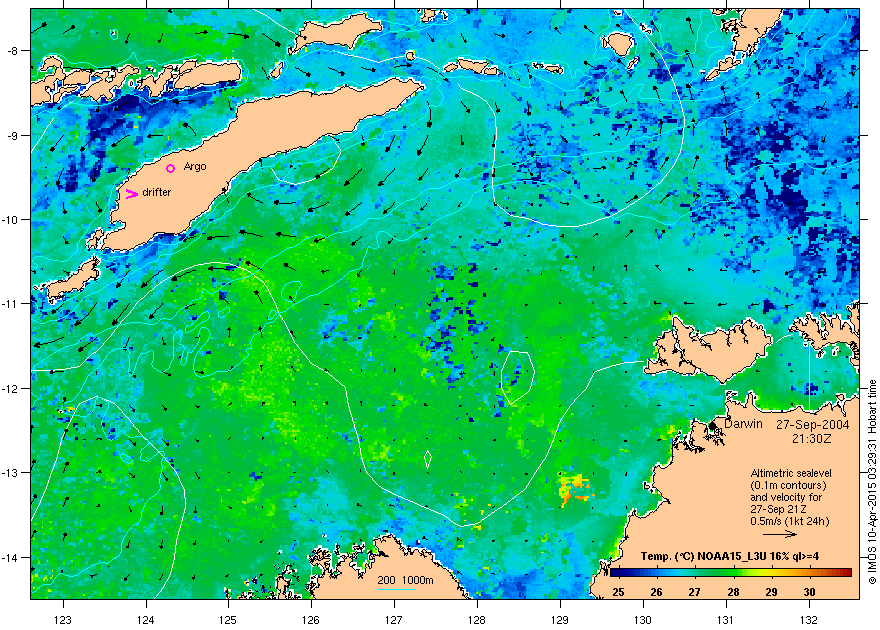
Task: Click the 'Darwin' label
Action: pos(743,424)
